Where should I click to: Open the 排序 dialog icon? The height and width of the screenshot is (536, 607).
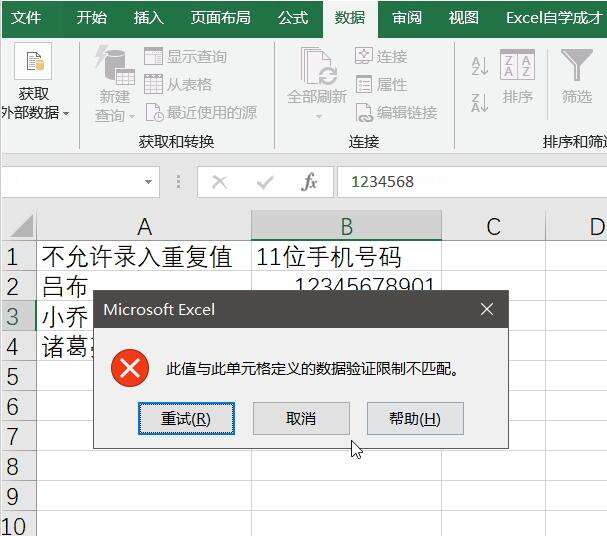tap(517, 65)
